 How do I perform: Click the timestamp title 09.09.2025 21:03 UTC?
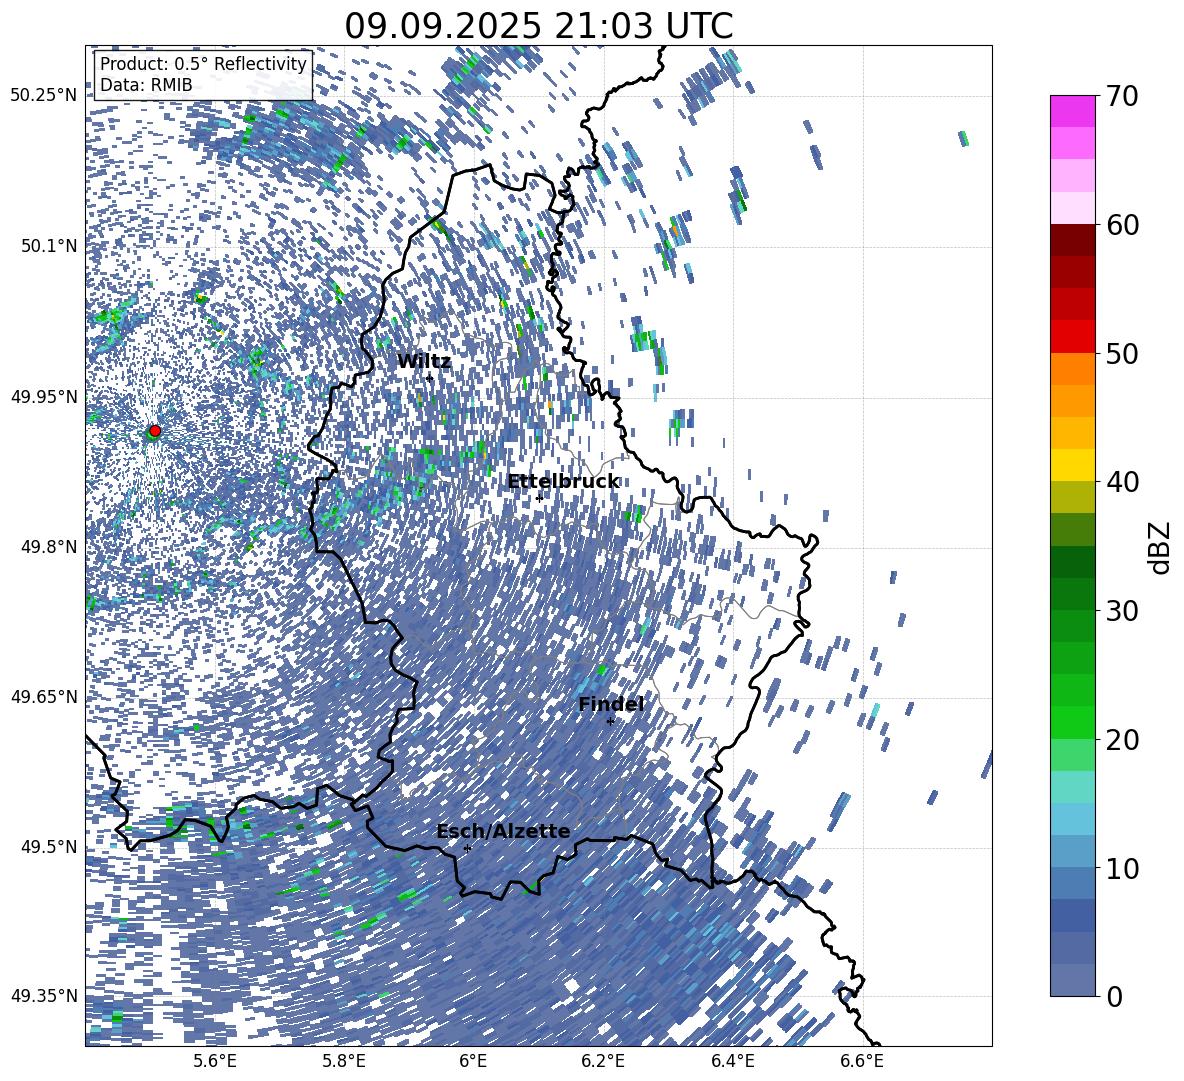pos(538,26)
